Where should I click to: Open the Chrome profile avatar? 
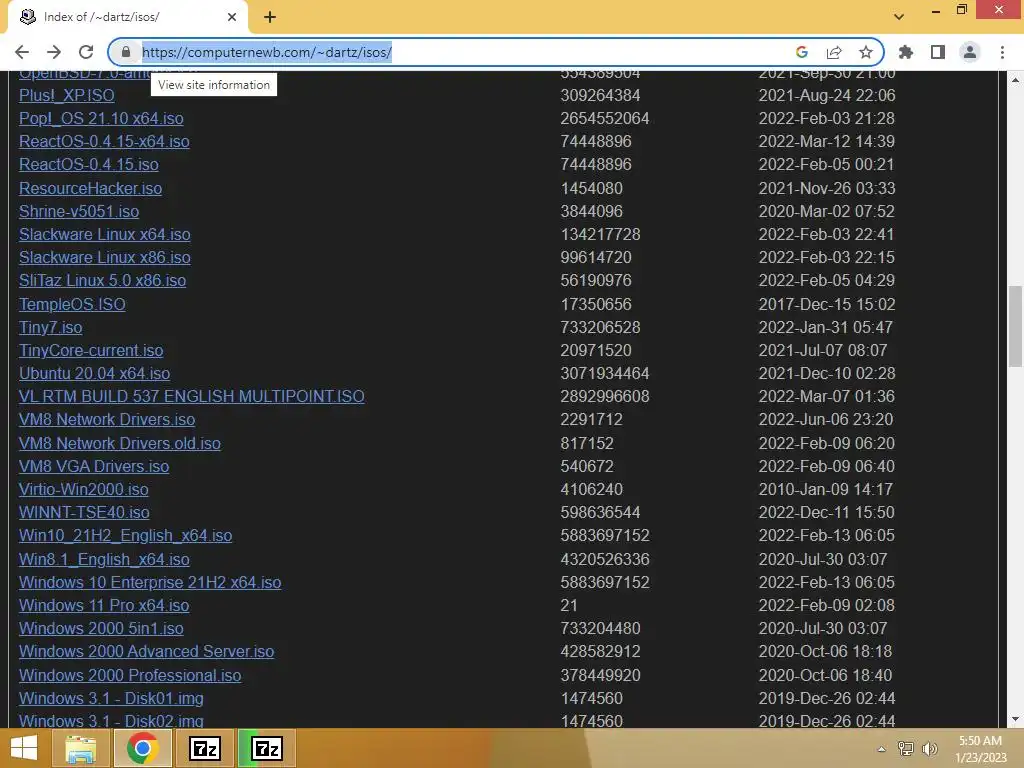tap(970, 52)
